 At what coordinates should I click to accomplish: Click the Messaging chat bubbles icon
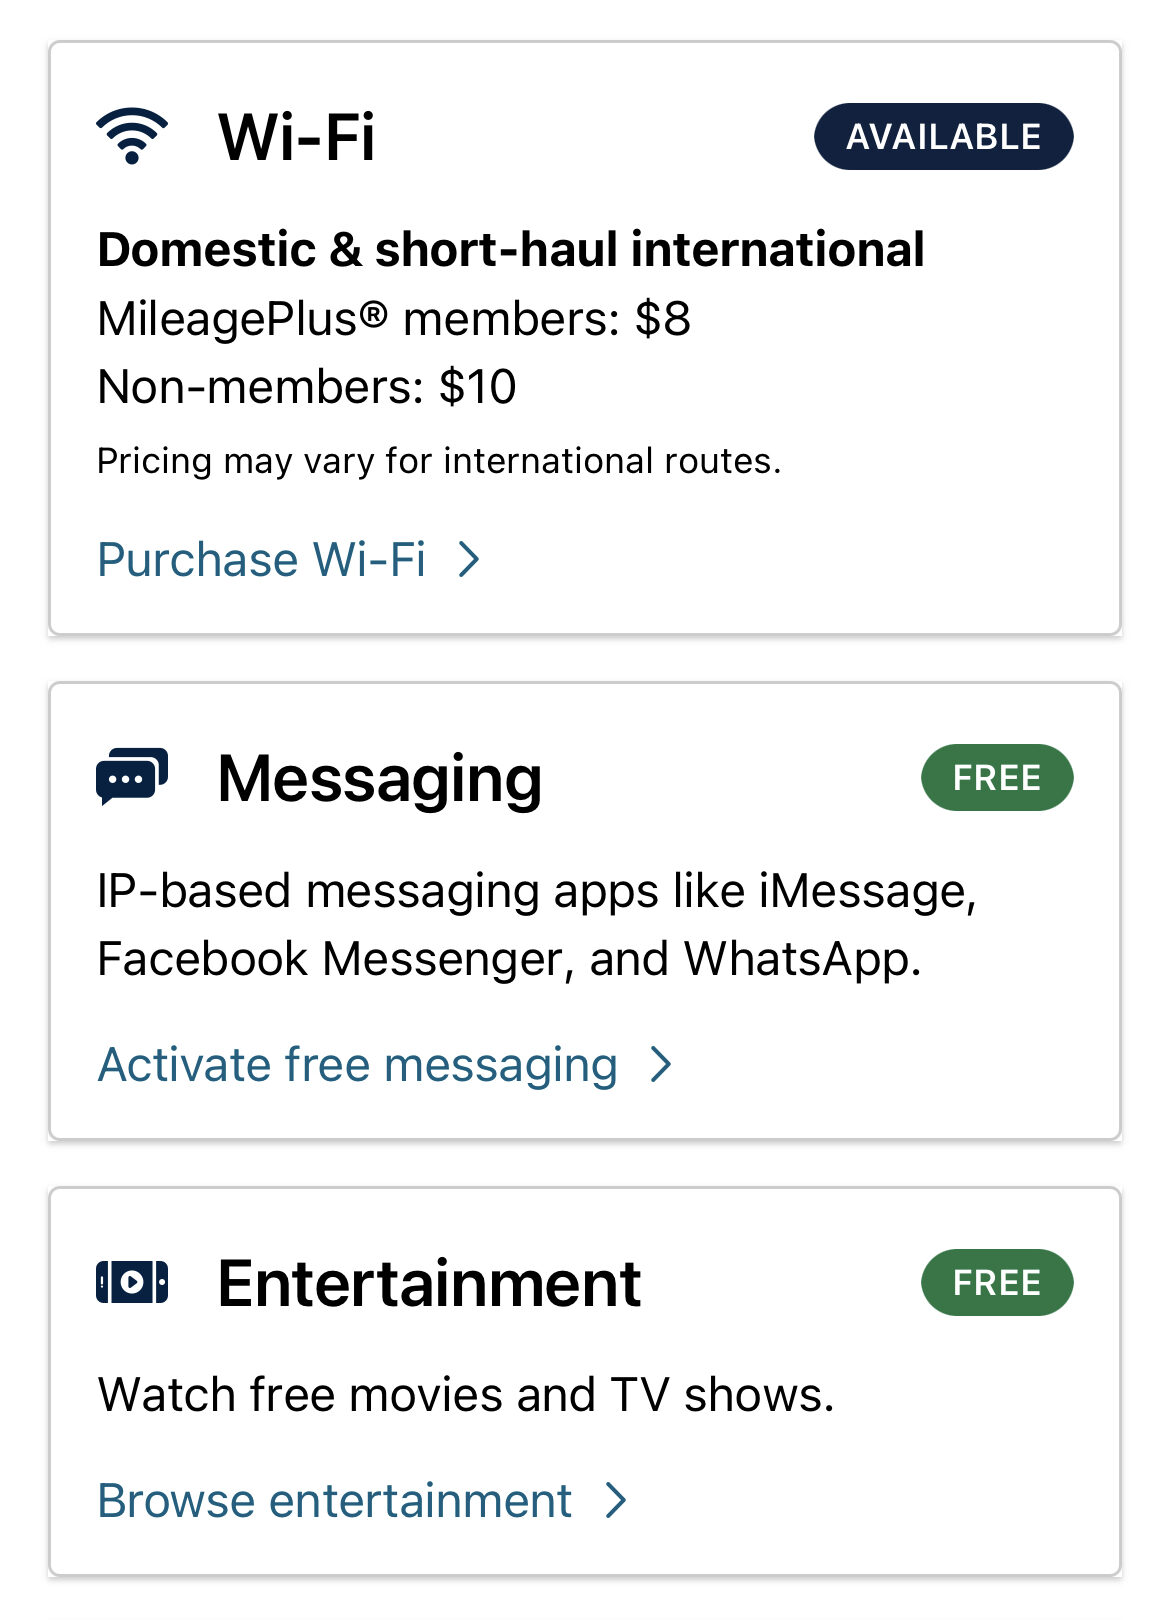(132, 776)
